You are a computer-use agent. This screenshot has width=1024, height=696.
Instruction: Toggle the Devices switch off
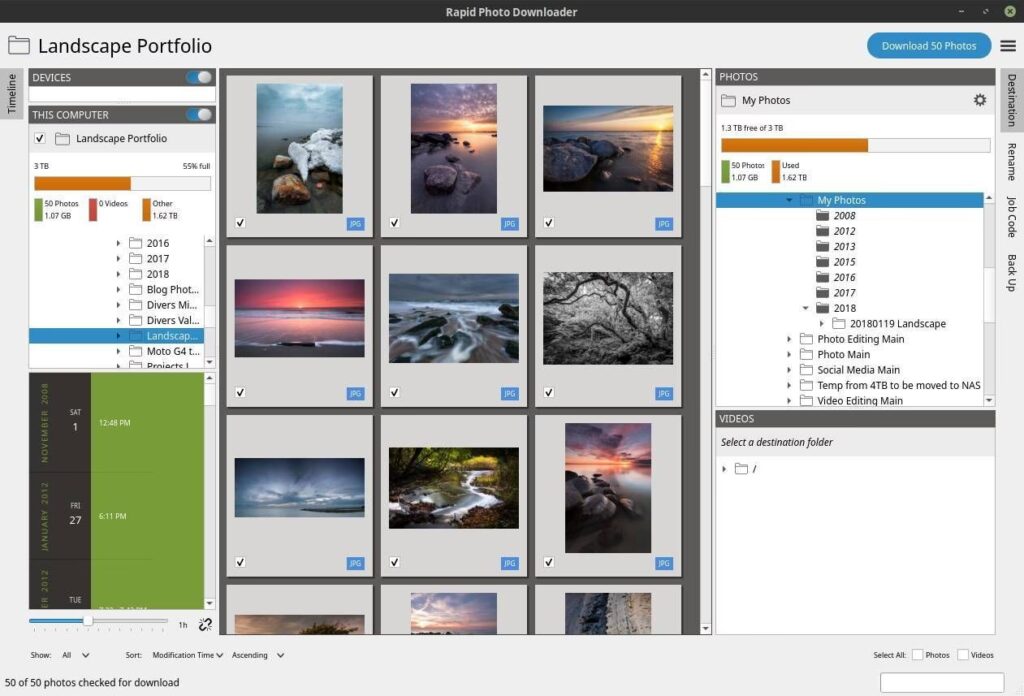[200, 77]
